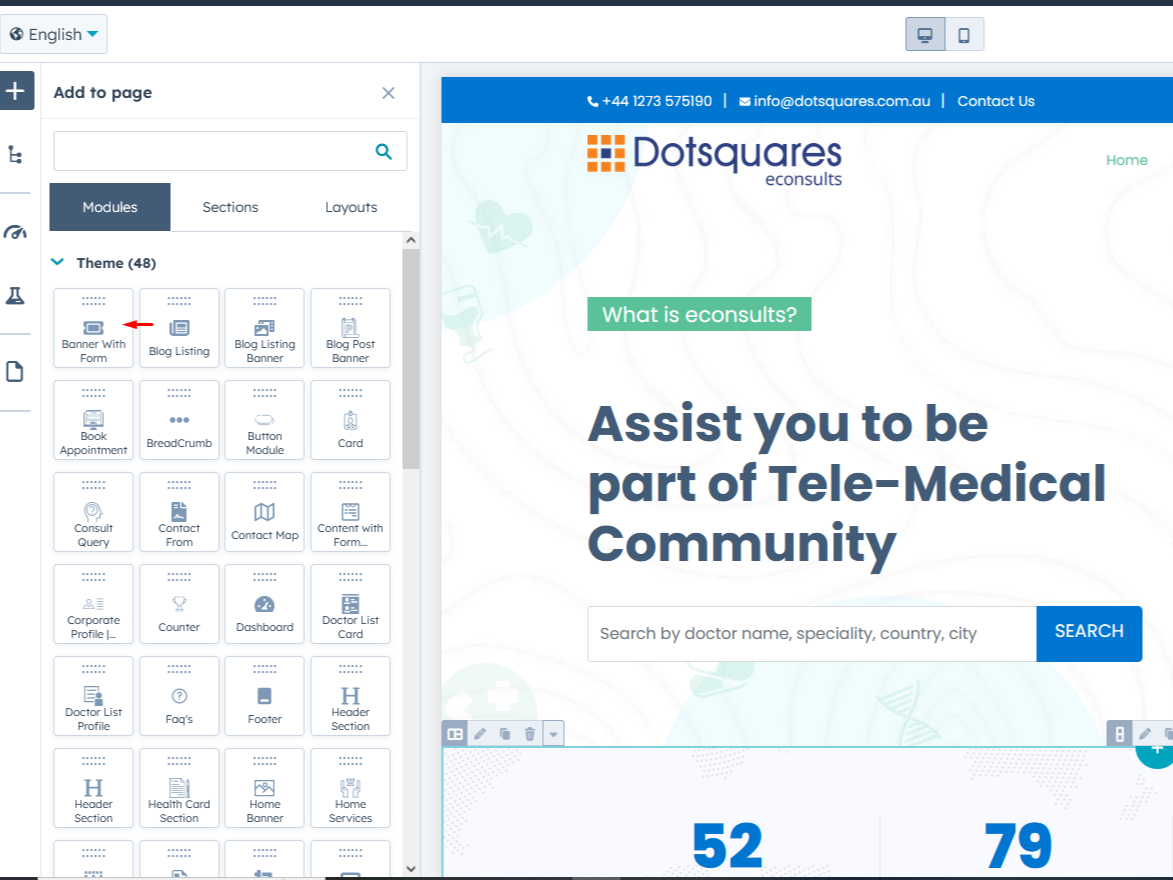Collapse the Theme (48) module group
The width and height of the screenshot is (1173, 880).
coord(58,263)
